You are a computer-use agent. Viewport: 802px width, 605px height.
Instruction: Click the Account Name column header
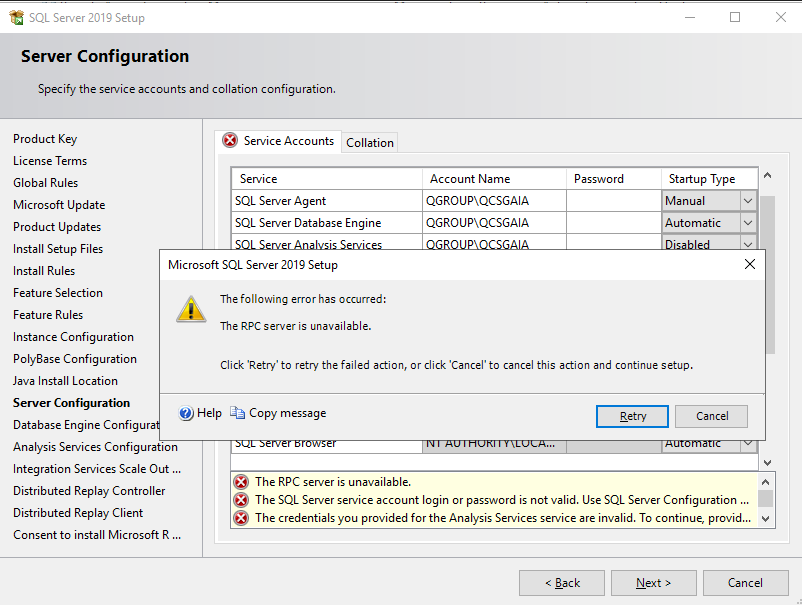[494, 178]
